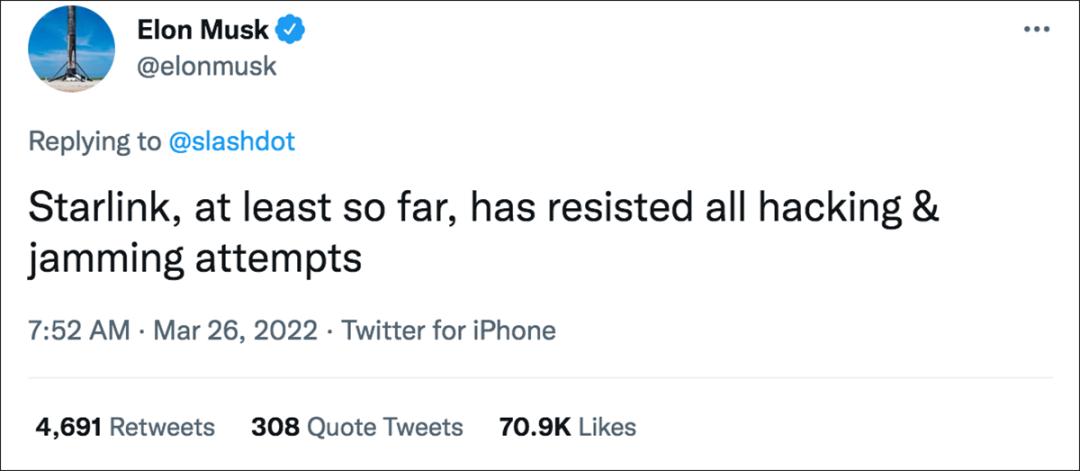
Task: View the list of Retweets
Action: pos(161,427)
